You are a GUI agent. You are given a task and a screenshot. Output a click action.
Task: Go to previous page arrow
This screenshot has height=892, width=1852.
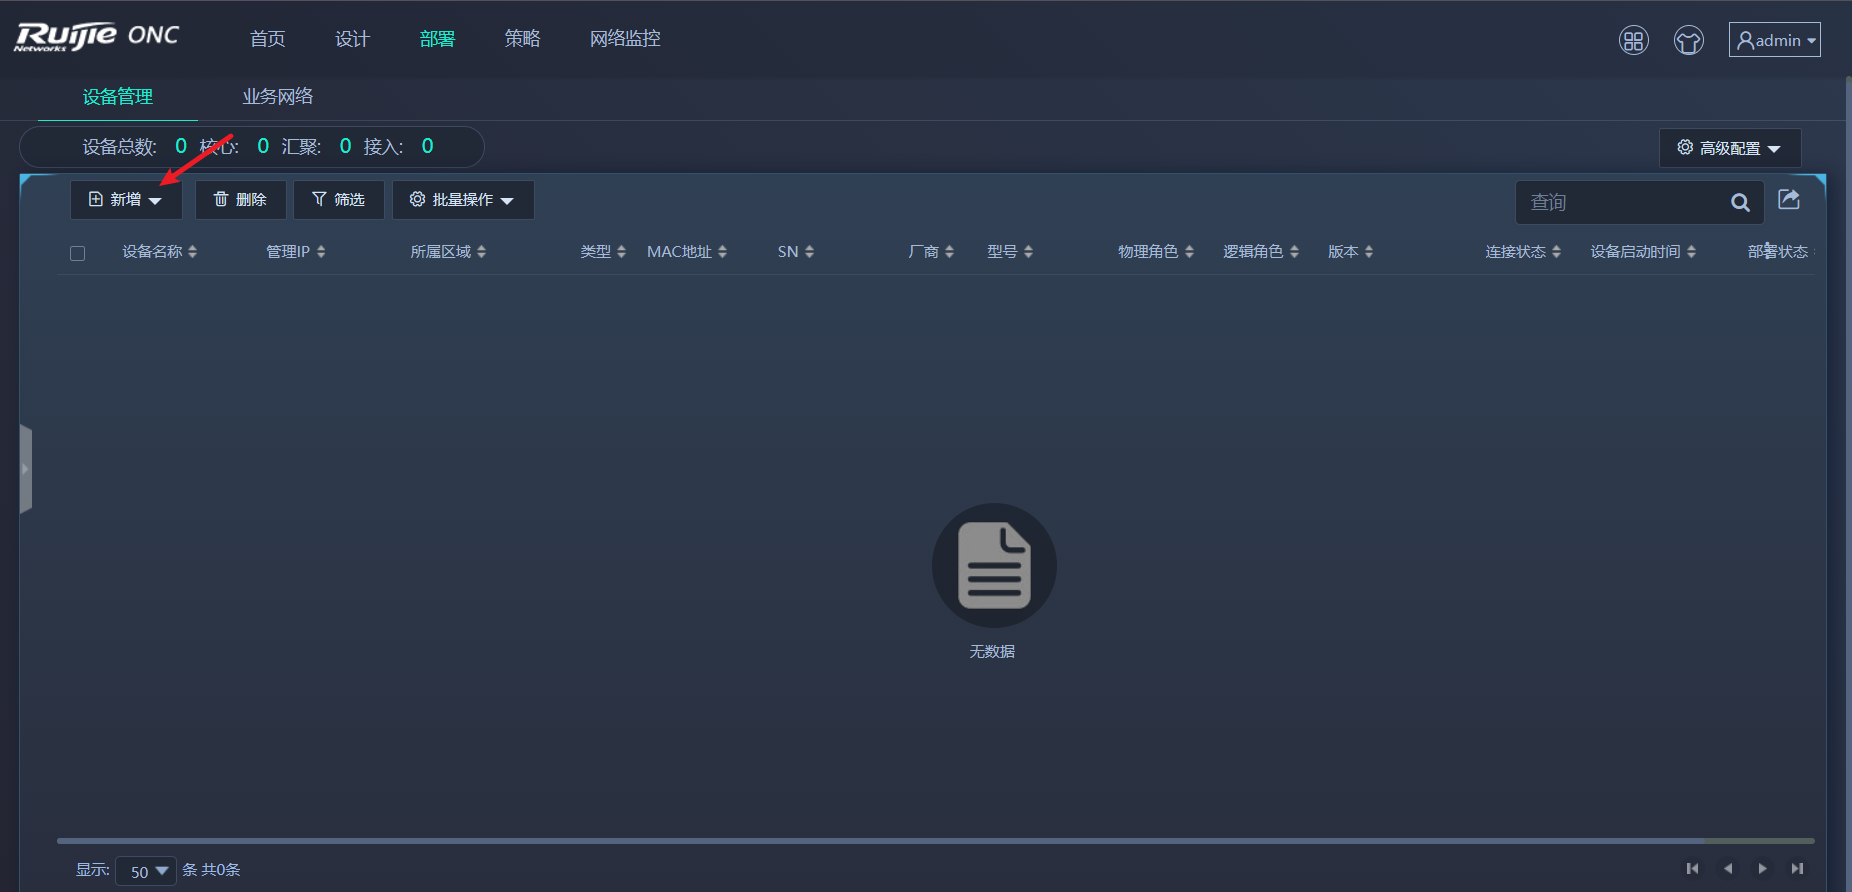[1728, 868]
